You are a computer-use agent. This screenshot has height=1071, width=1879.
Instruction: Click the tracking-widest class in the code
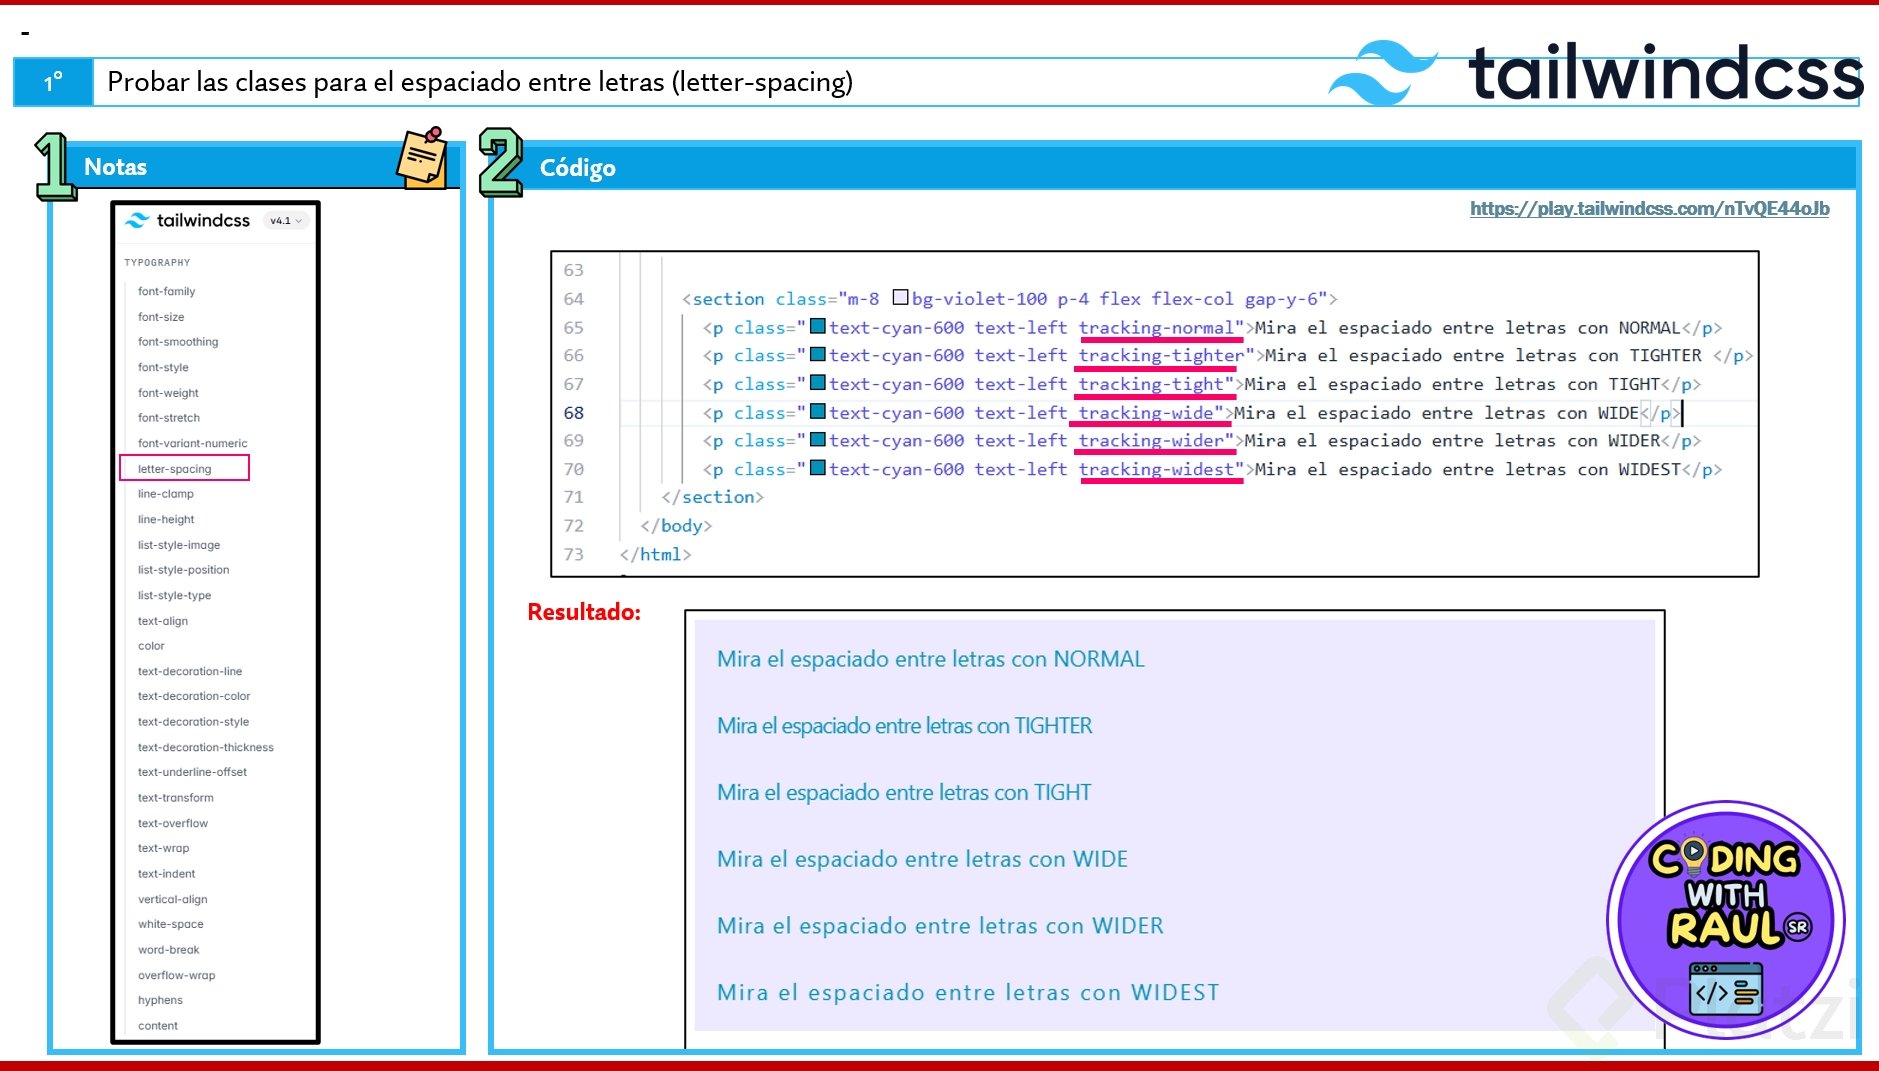pyautogui.click(x=1156, y=470)
